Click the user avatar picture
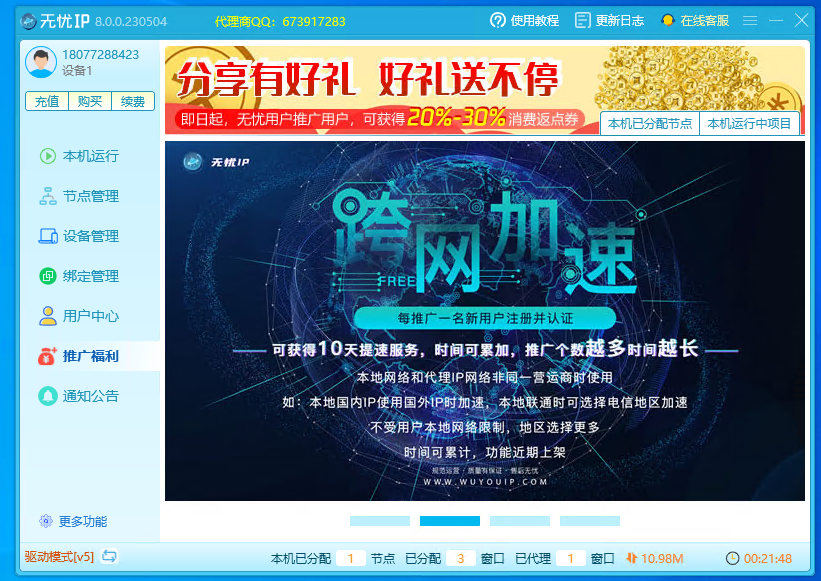 click(41, 62)
